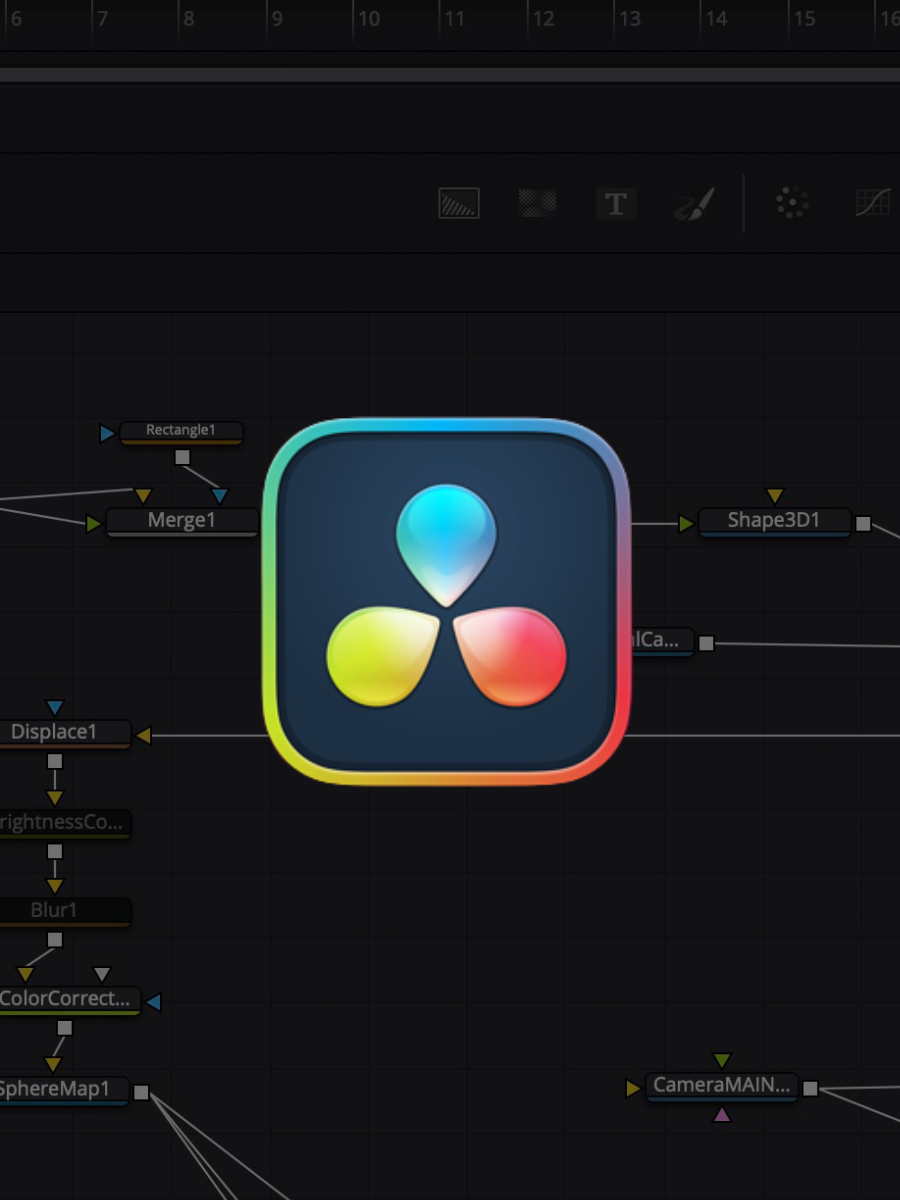
Task: Select the Merge1 node
Action: pyautogui.click(x=182, y=521)
